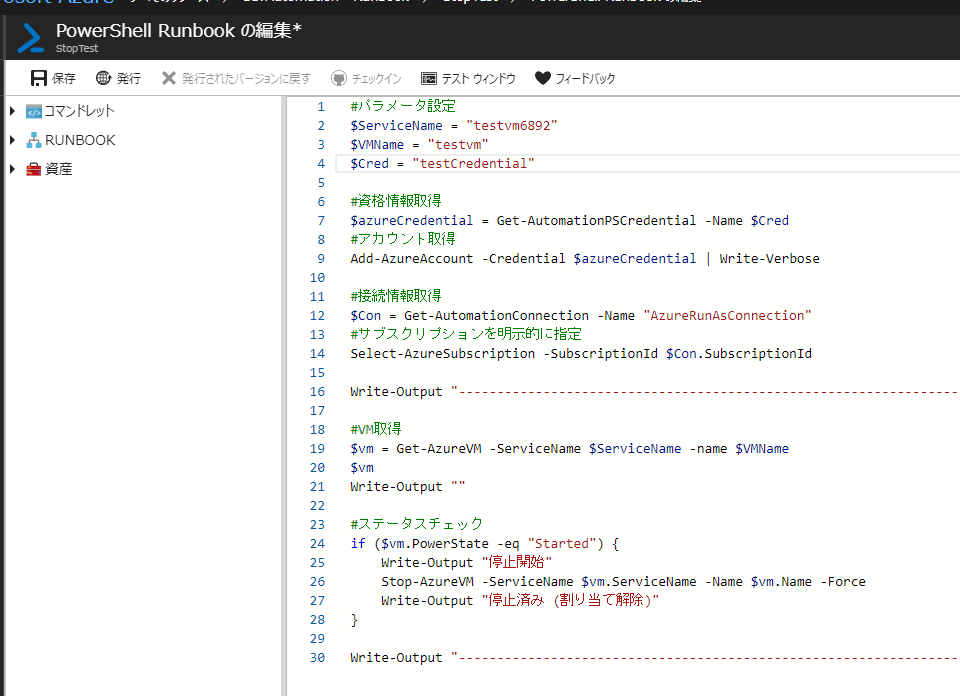Expand the コマンドレット tree node

tap(12, 111)
